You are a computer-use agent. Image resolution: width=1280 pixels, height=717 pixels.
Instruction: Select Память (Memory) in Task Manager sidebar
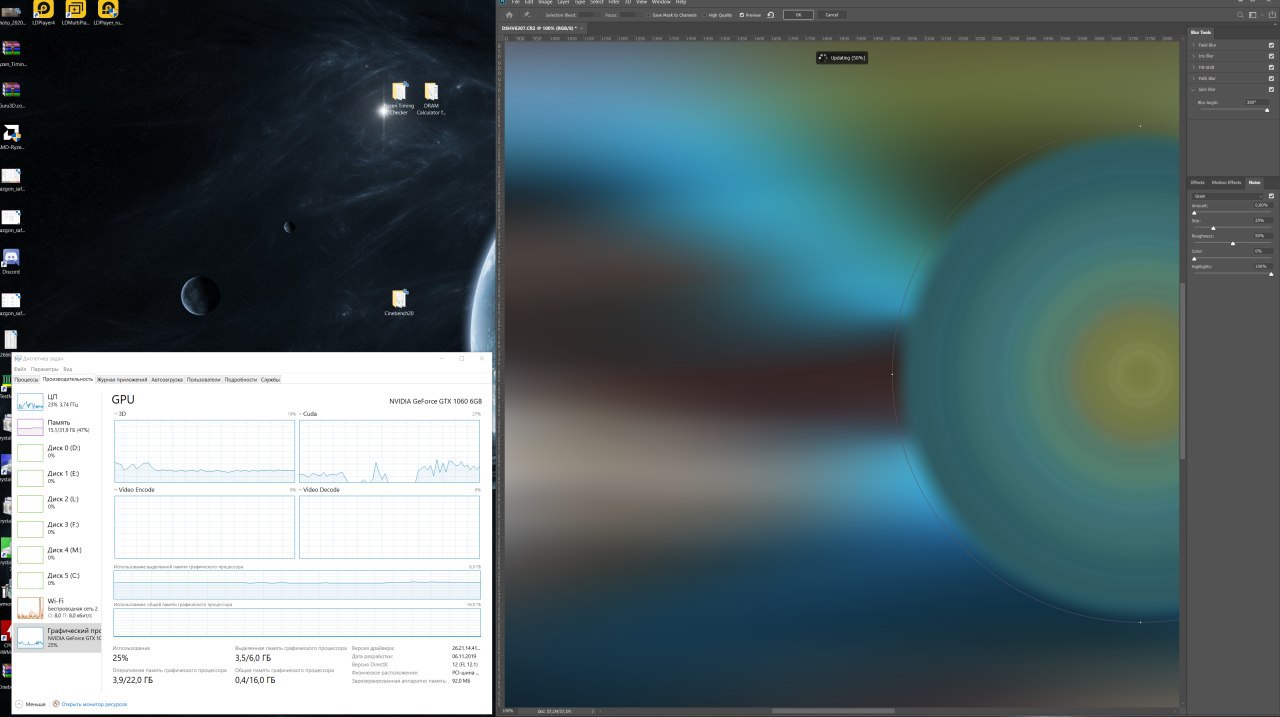[57, 426]
